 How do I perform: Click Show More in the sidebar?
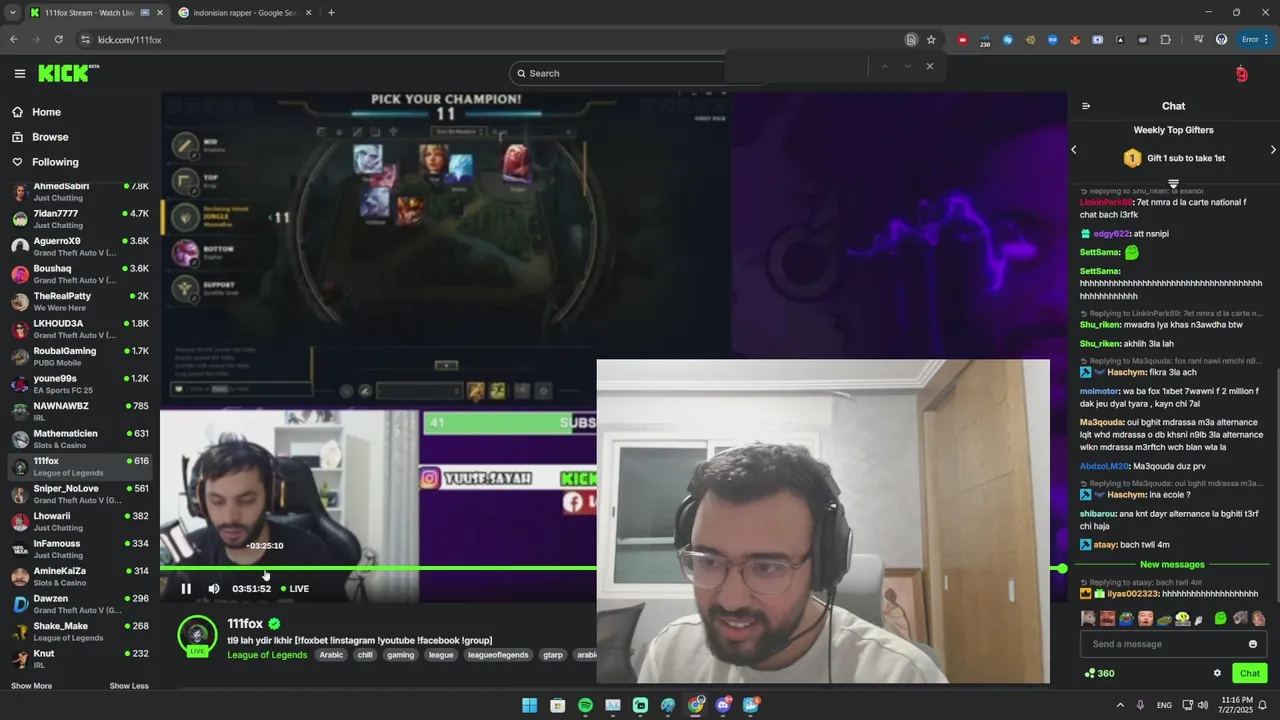click(x=31, y=686)
